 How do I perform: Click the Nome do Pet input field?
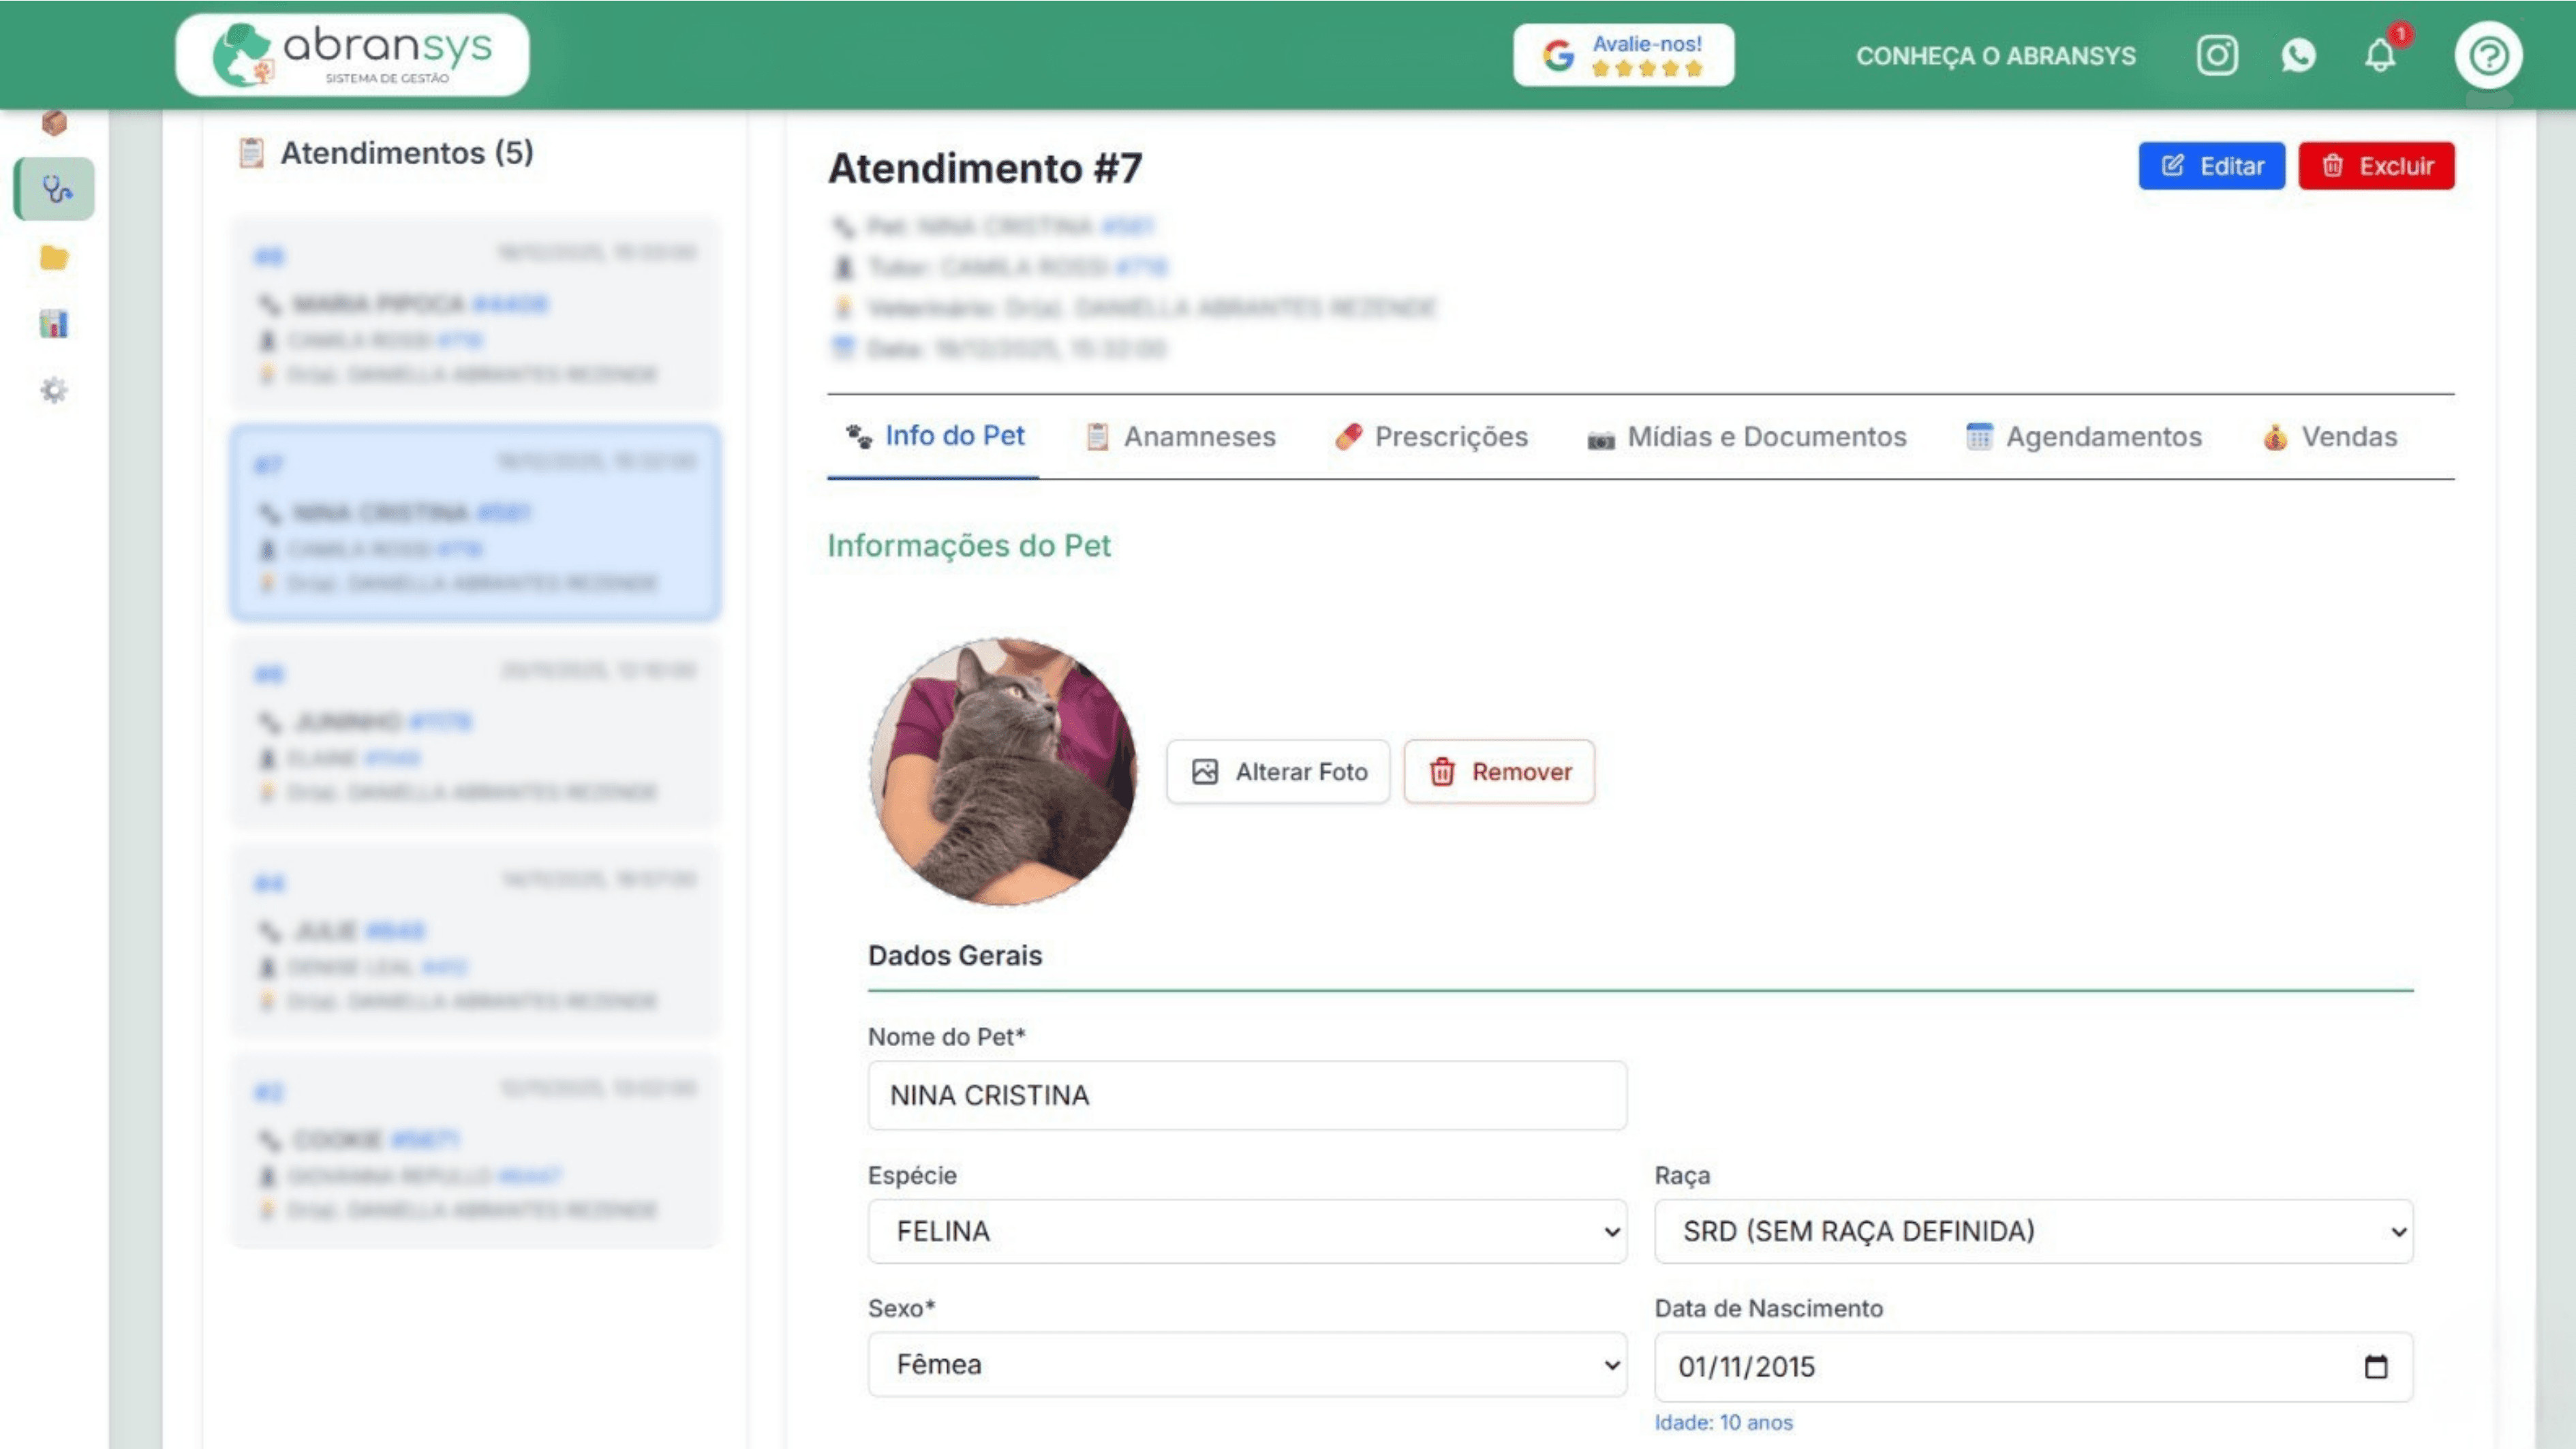click(1246, 1096)
